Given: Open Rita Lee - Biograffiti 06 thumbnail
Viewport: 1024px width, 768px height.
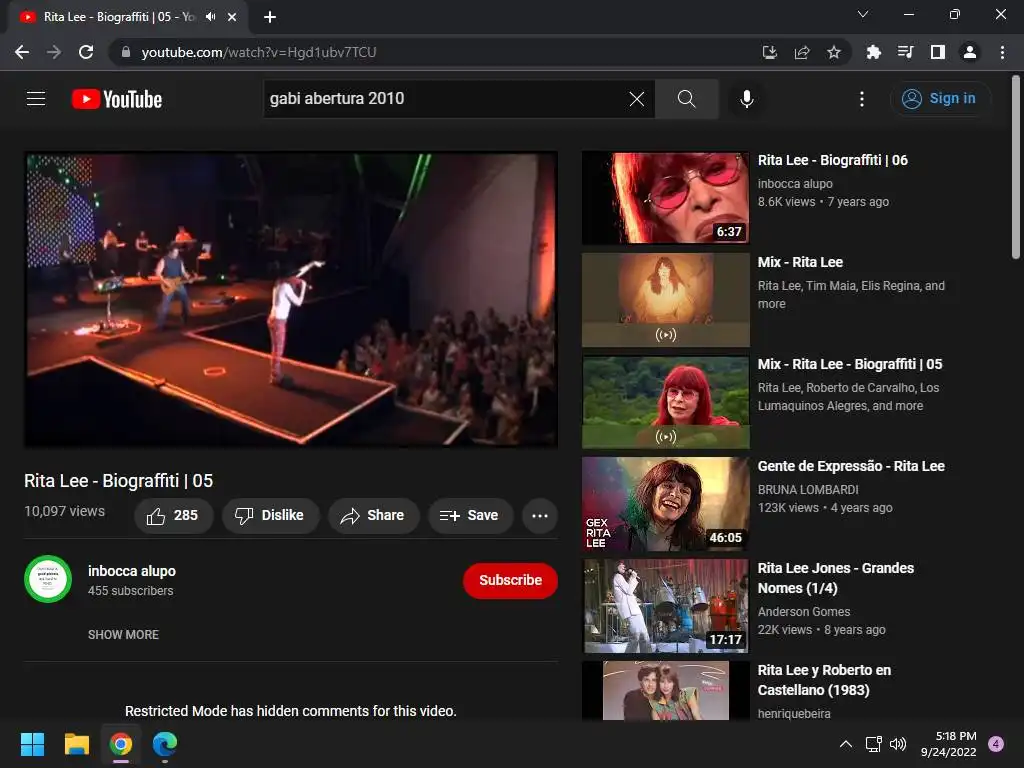Looking at the screenshot, I should [x=665, y=198].
